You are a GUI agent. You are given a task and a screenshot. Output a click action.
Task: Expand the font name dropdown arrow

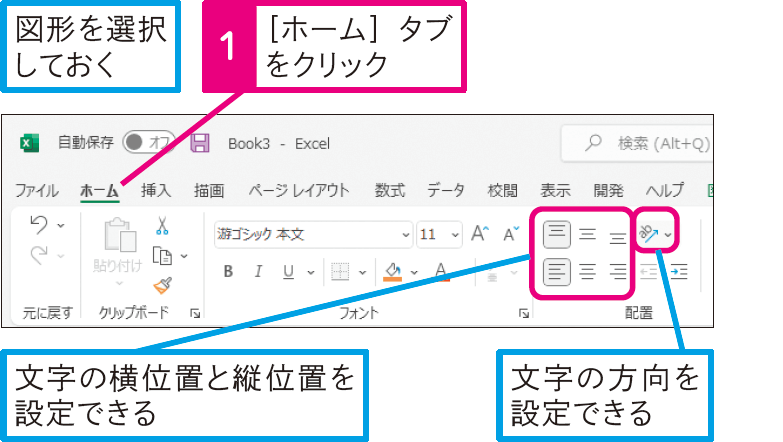405,234
